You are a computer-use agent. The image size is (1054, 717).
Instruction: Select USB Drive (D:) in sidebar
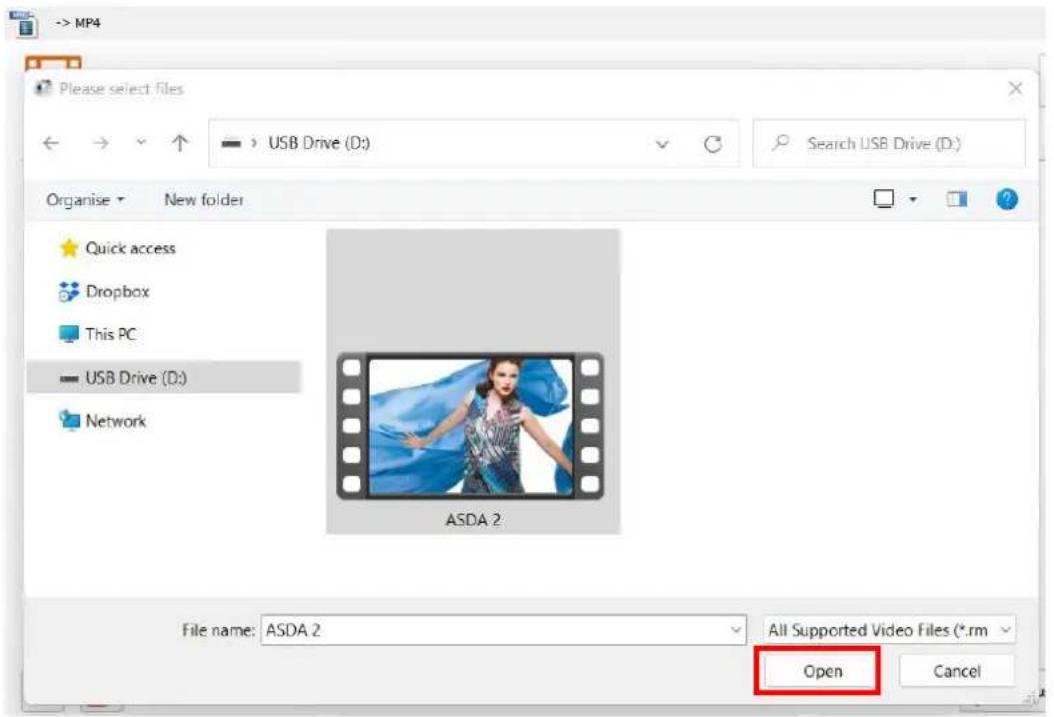[163, 377]
